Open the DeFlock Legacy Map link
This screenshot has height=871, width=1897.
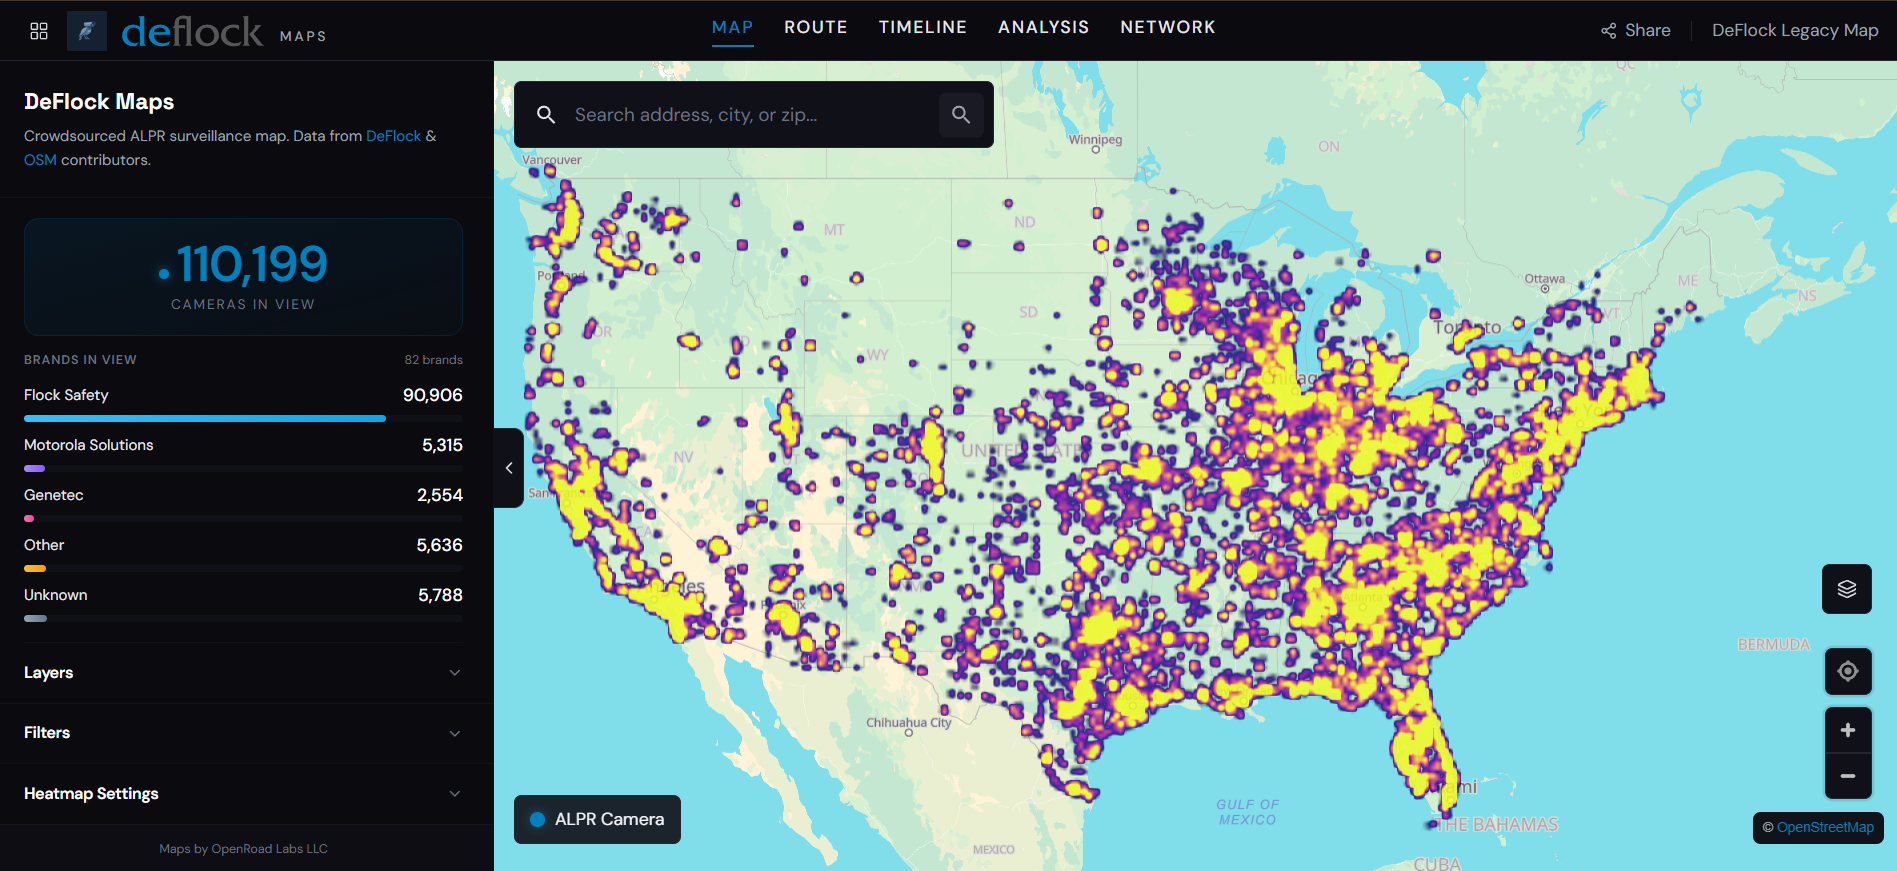click(1795, 30)
